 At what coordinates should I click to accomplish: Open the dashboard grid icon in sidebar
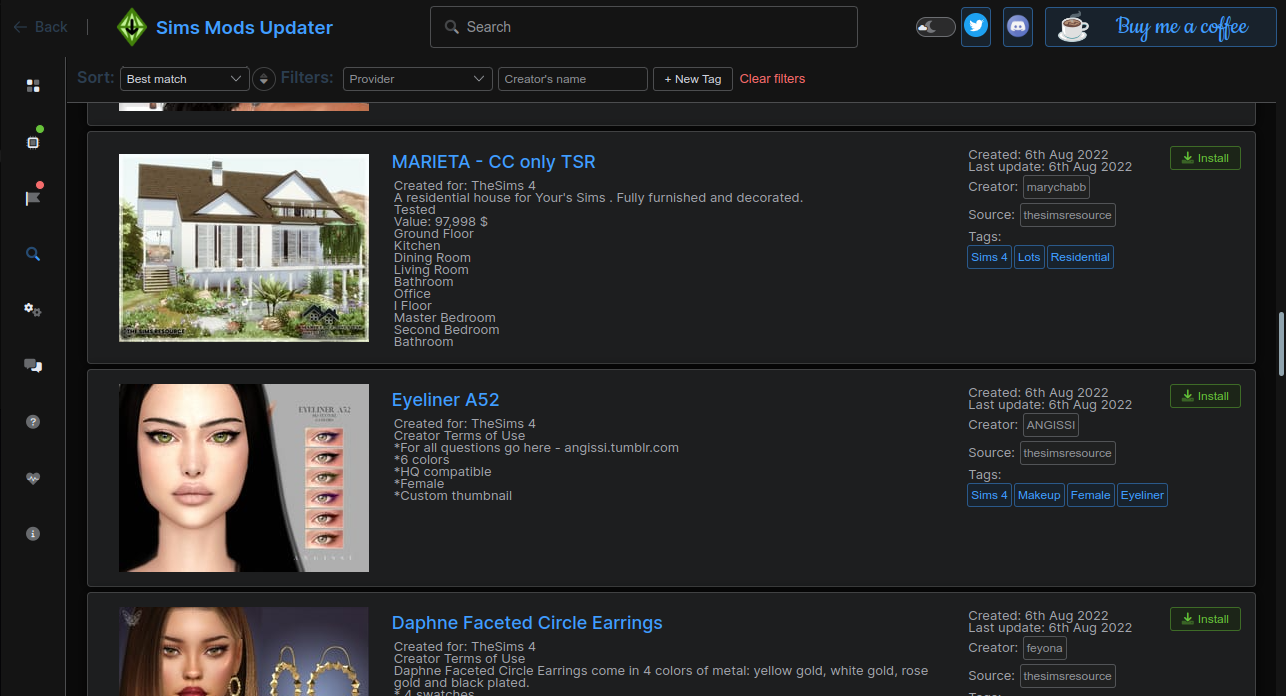tap(33, 86)
